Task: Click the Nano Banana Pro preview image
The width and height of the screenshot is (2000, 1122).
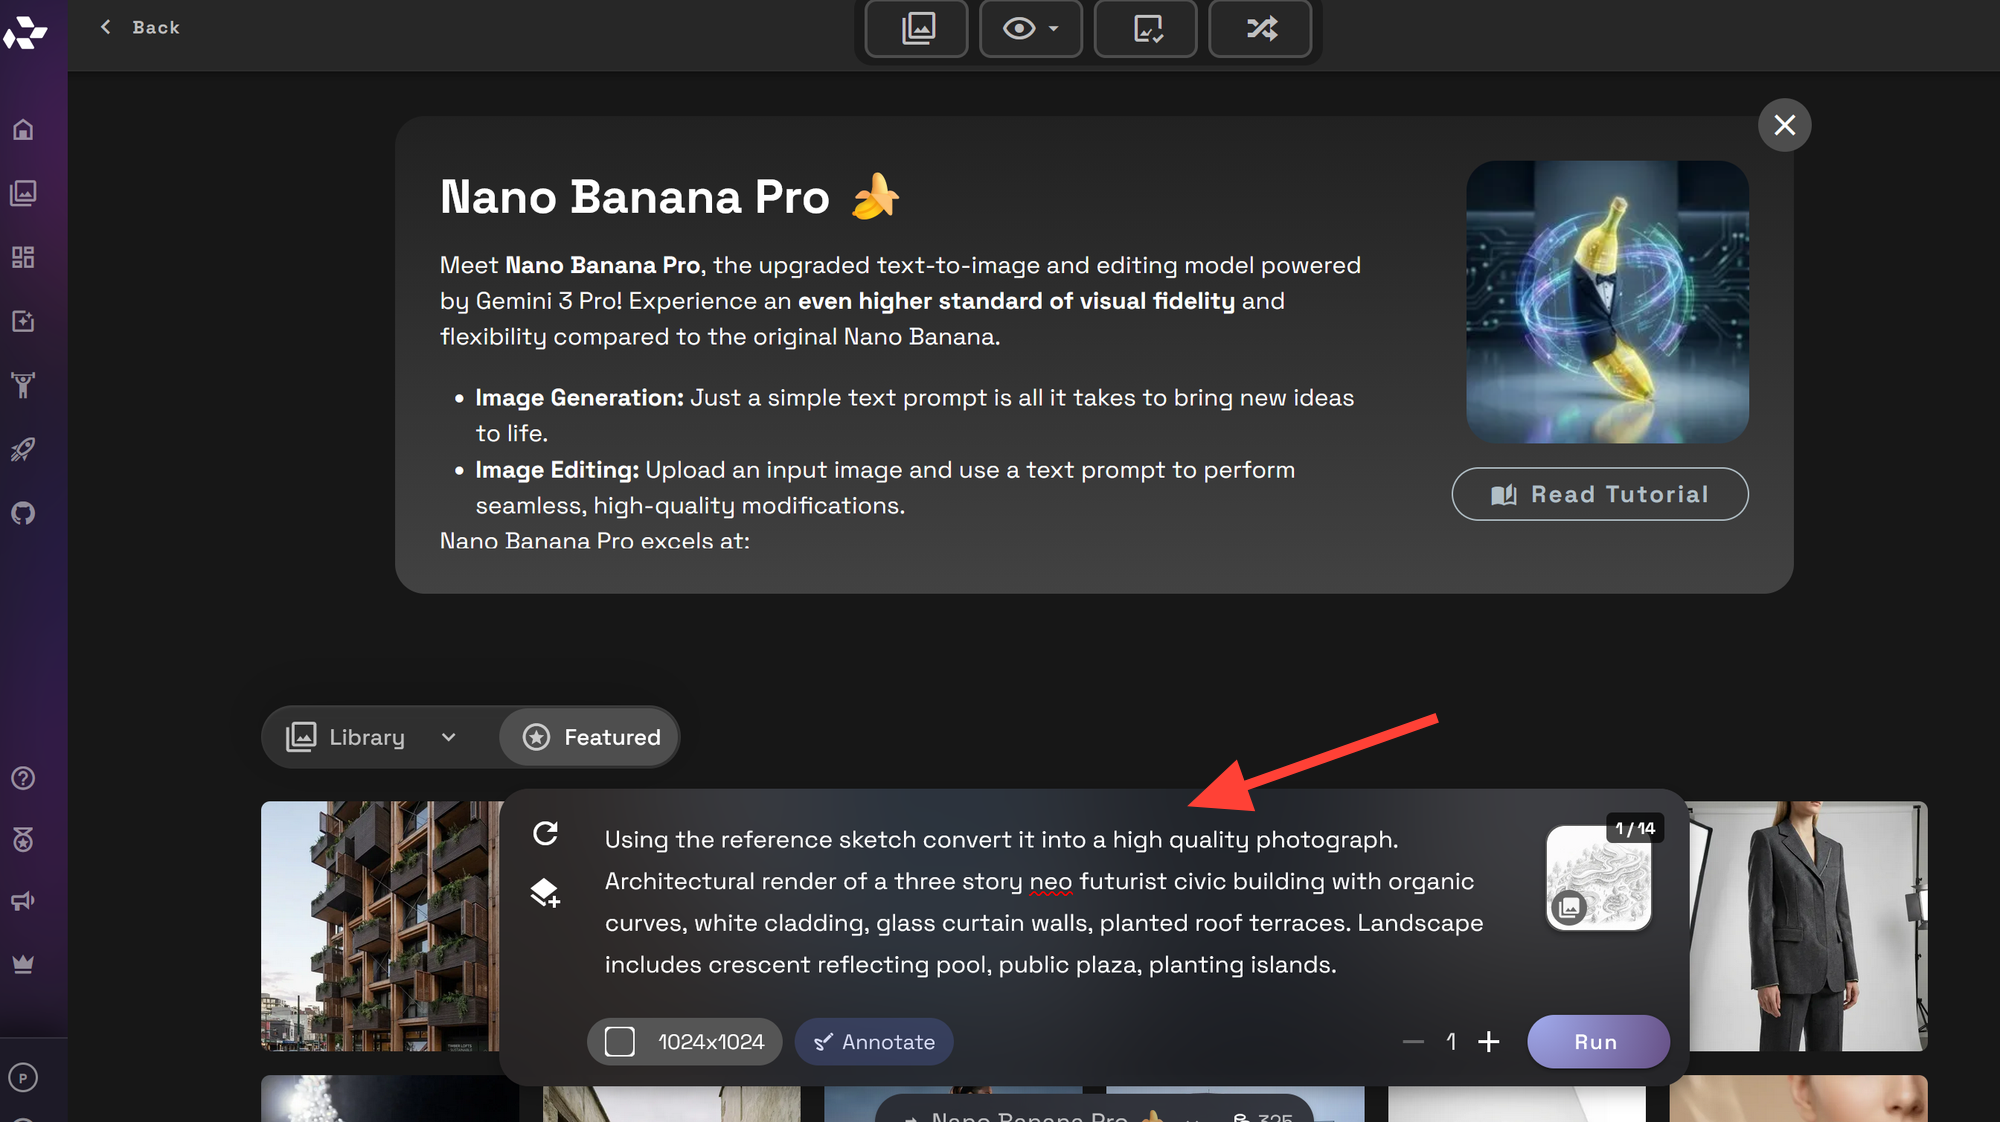Action: click(1607, 302)
